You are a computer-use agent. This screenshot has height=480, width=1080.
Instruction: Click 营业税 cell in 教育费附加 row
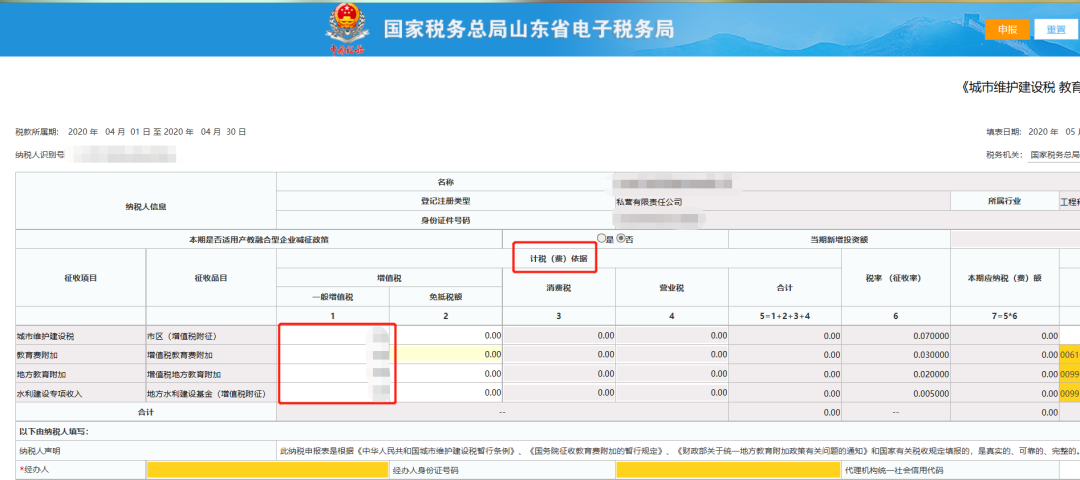pyautogui.click(x=672, y=355)
